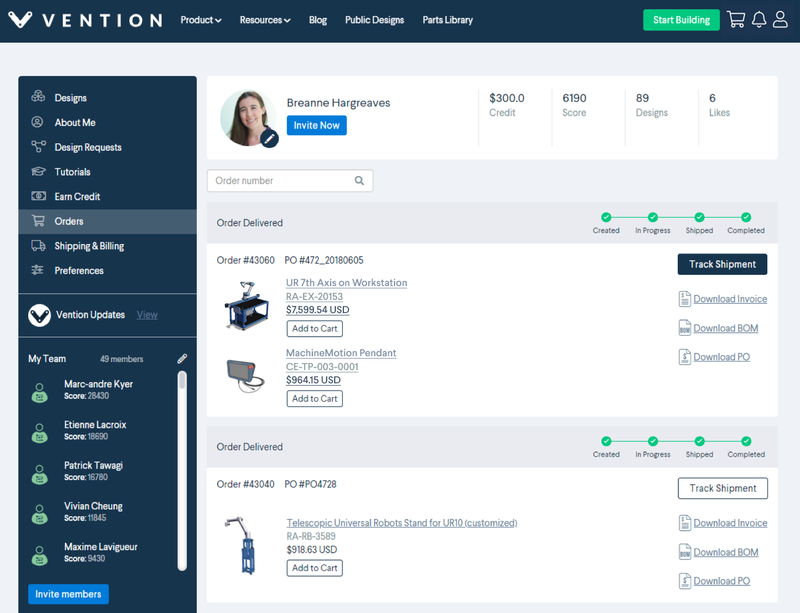The image size is (800, 613).
Task: Click the Designs cubes icon in sidebar
Action: coord(38,96)
